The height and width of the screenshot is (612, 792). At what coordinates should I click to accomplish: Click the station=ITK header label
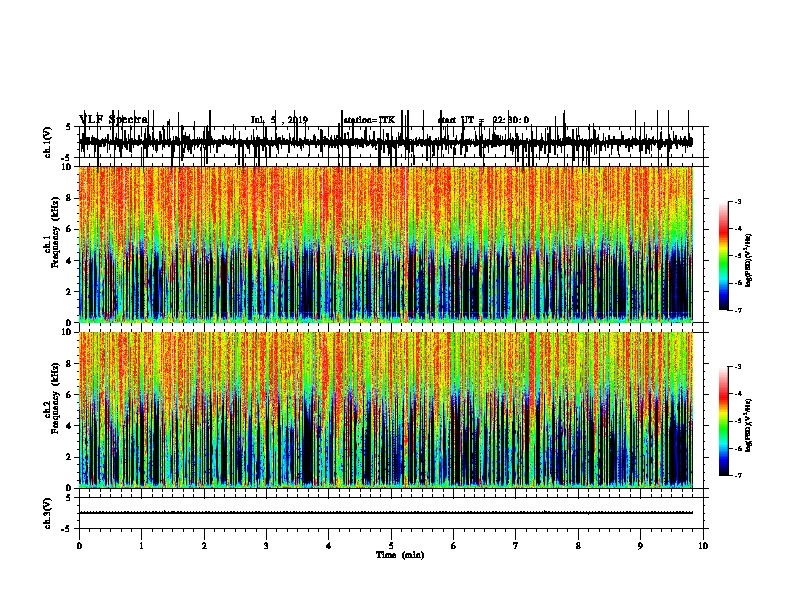coord(369,120)
